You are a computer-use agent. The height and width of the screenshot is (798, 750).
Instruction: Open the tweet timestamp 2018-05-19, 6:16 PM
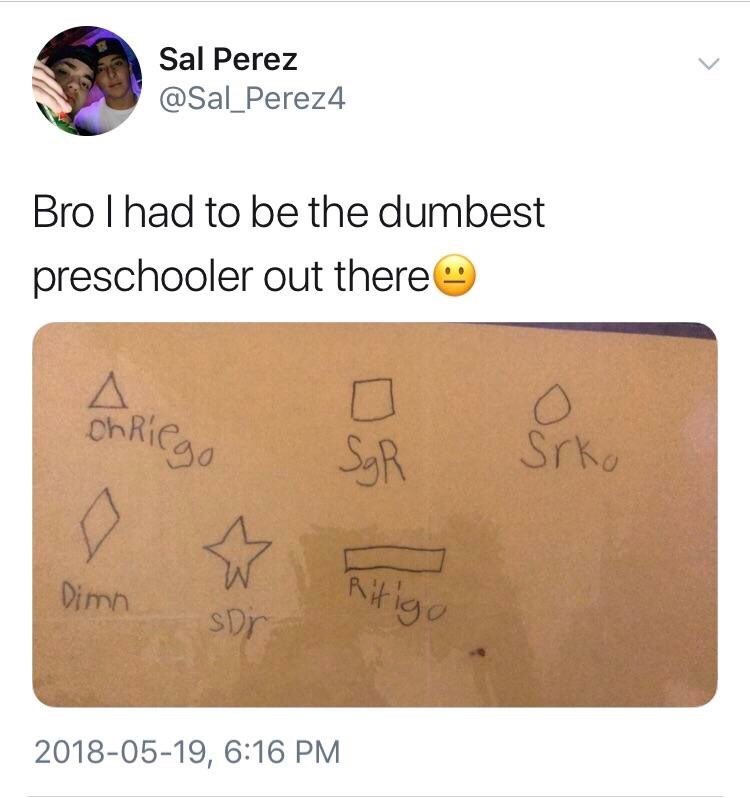187,752
